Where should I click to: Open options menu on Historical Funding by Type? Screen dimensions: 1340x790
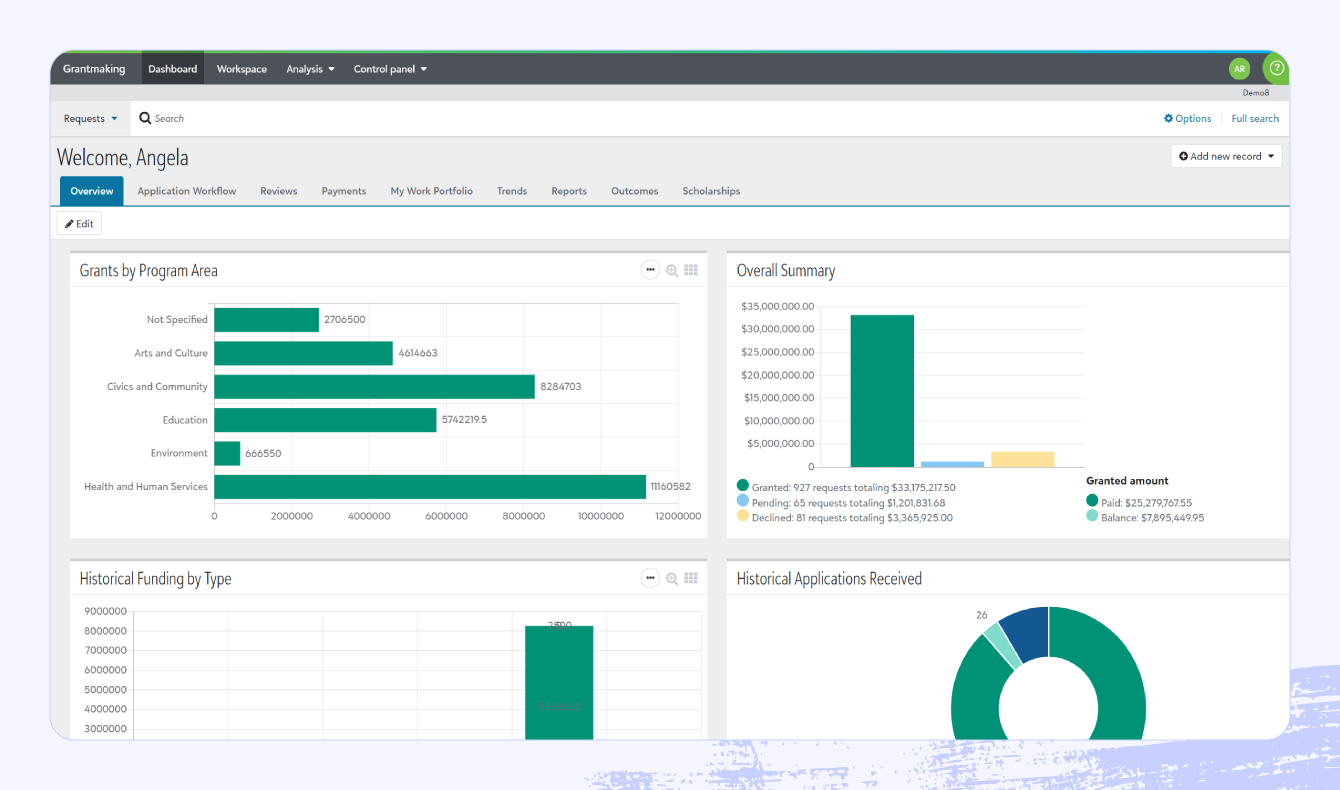(650, 578)
